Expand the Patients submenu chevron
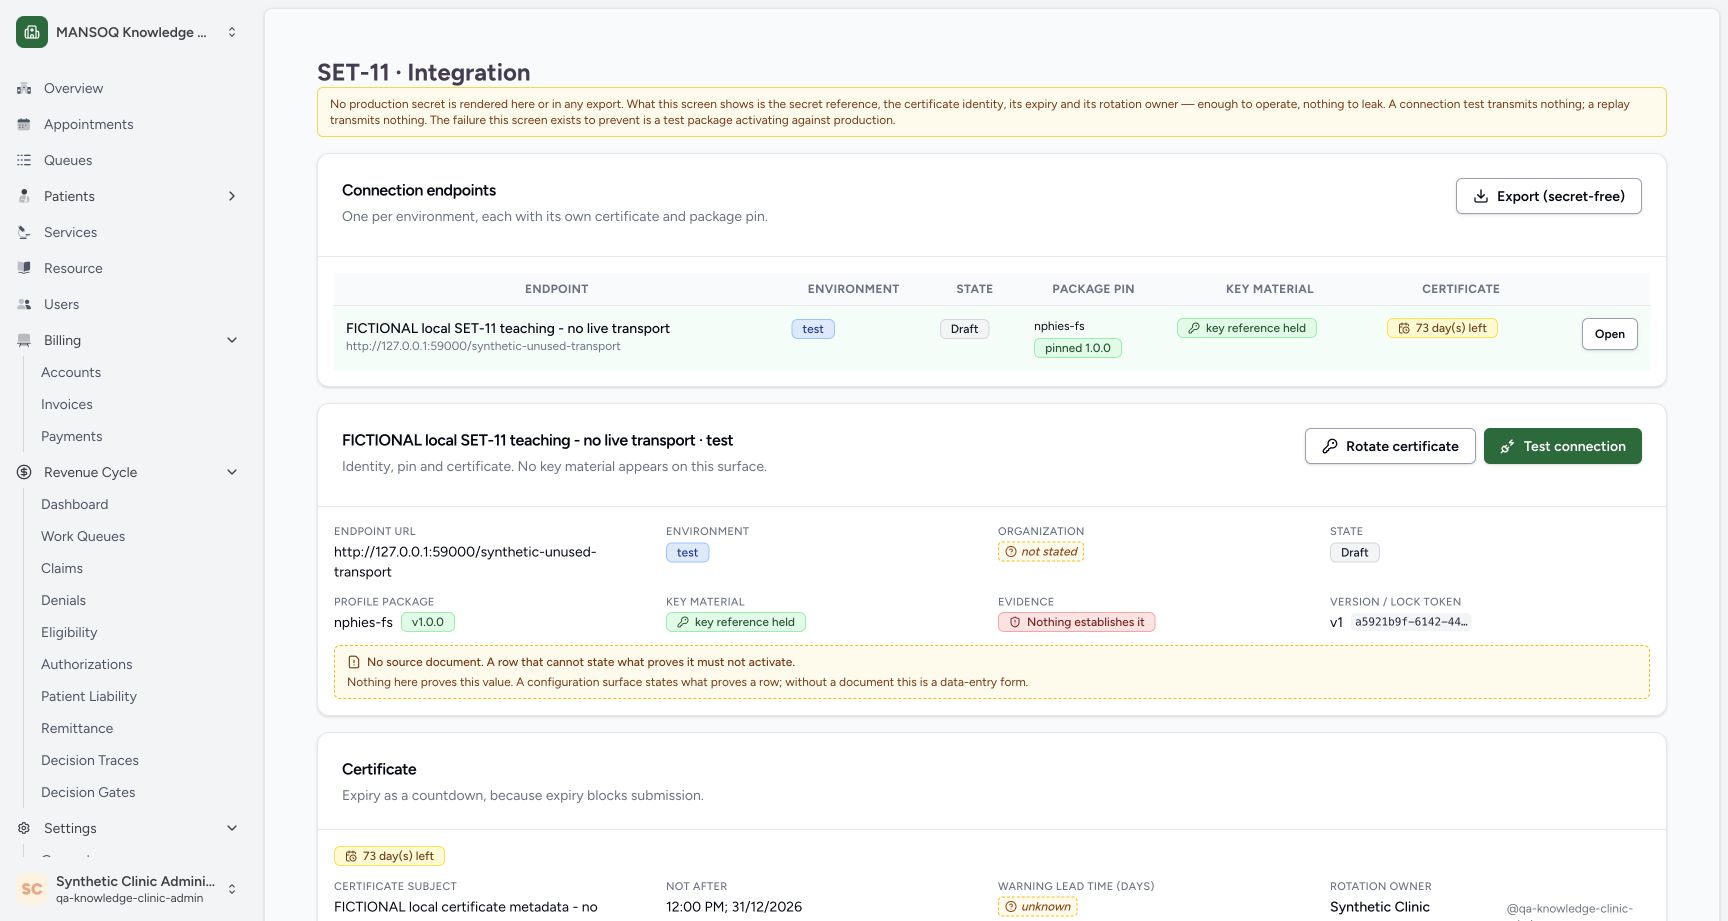 tap(232, 196)
